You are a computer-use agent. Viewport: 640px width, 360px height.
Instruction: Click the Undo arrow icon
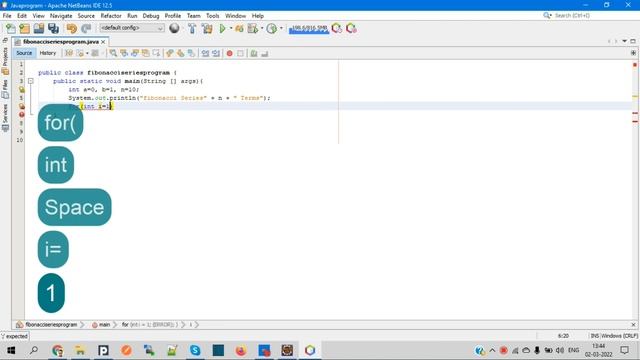[x=72, y=28]
